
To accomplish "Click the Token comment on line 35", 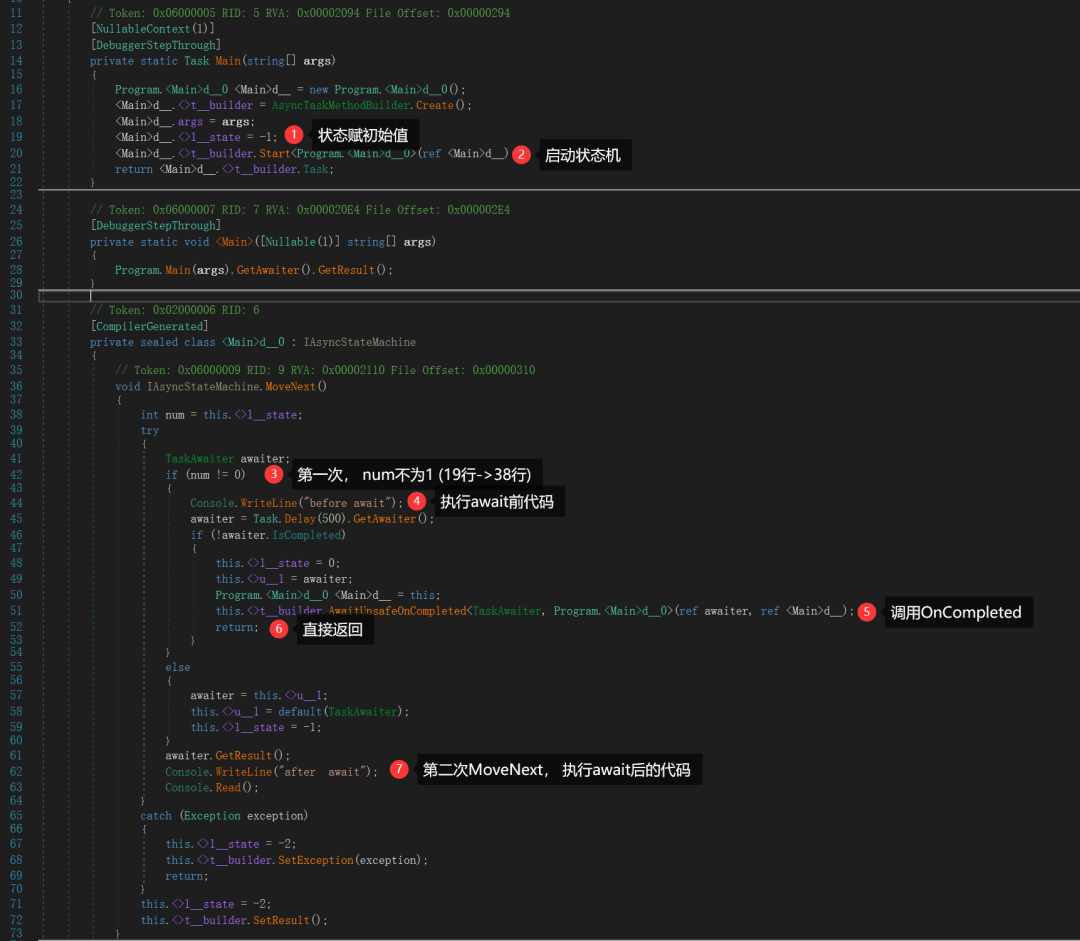I will point(325,370).
